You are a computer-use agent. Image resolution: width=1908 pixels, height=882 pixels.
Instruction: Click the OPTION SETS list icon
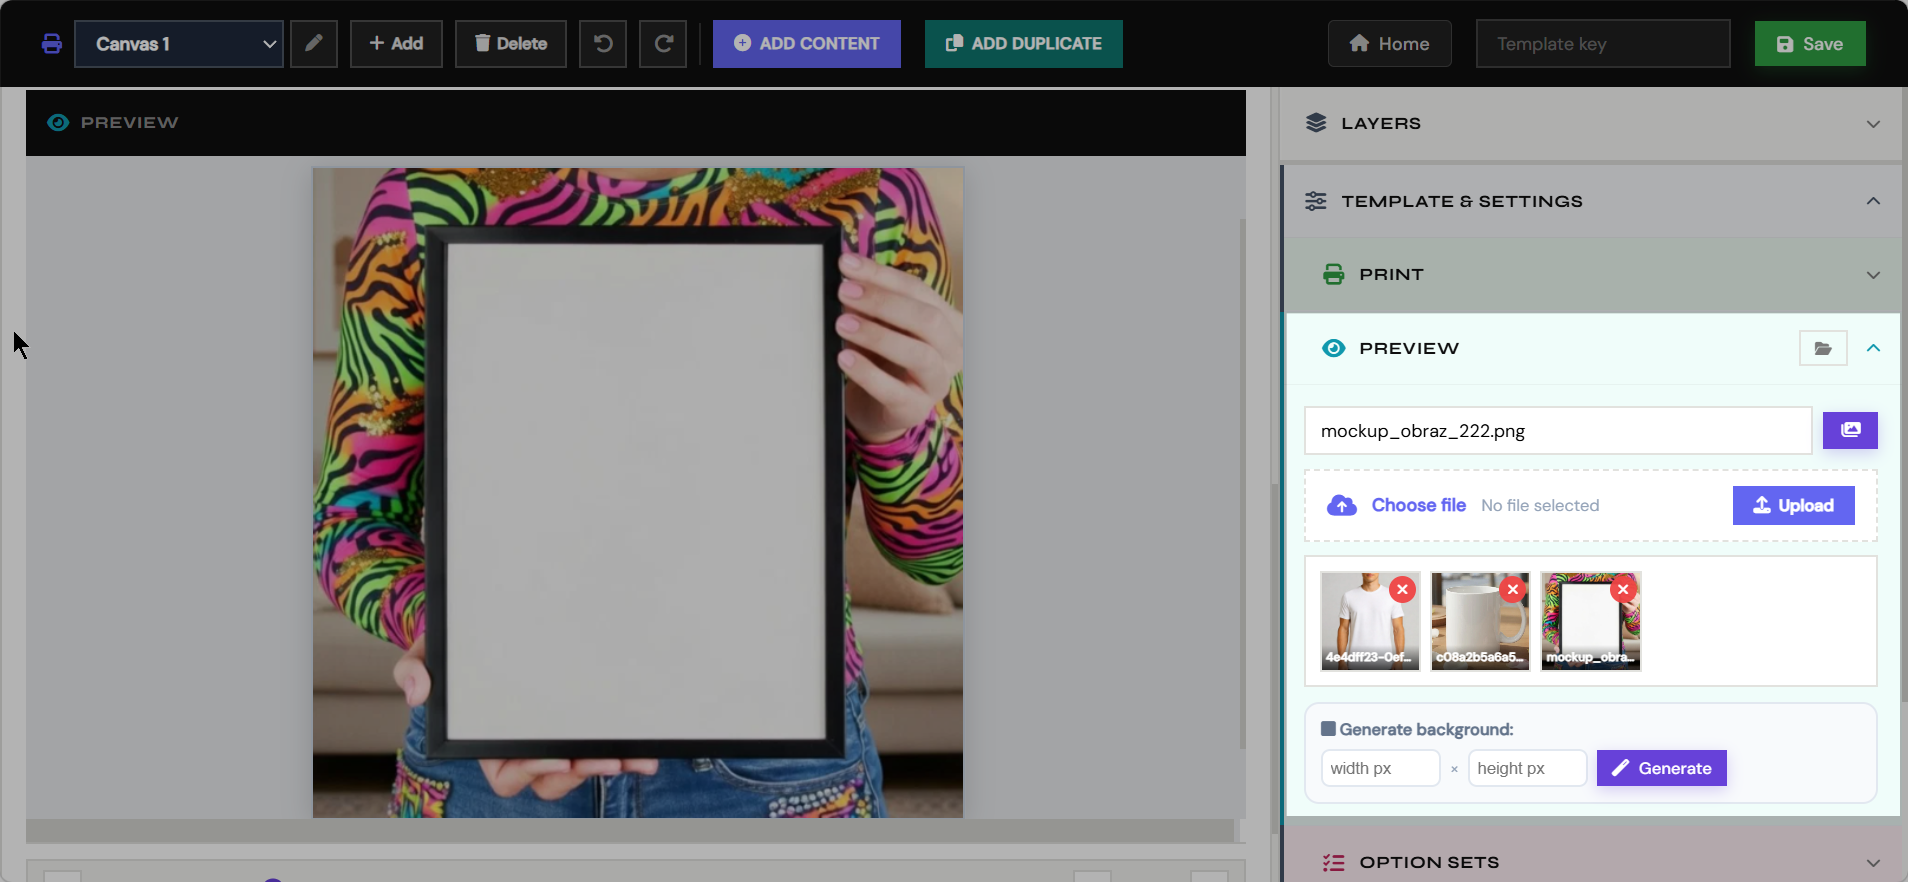tap(1334, 862)
